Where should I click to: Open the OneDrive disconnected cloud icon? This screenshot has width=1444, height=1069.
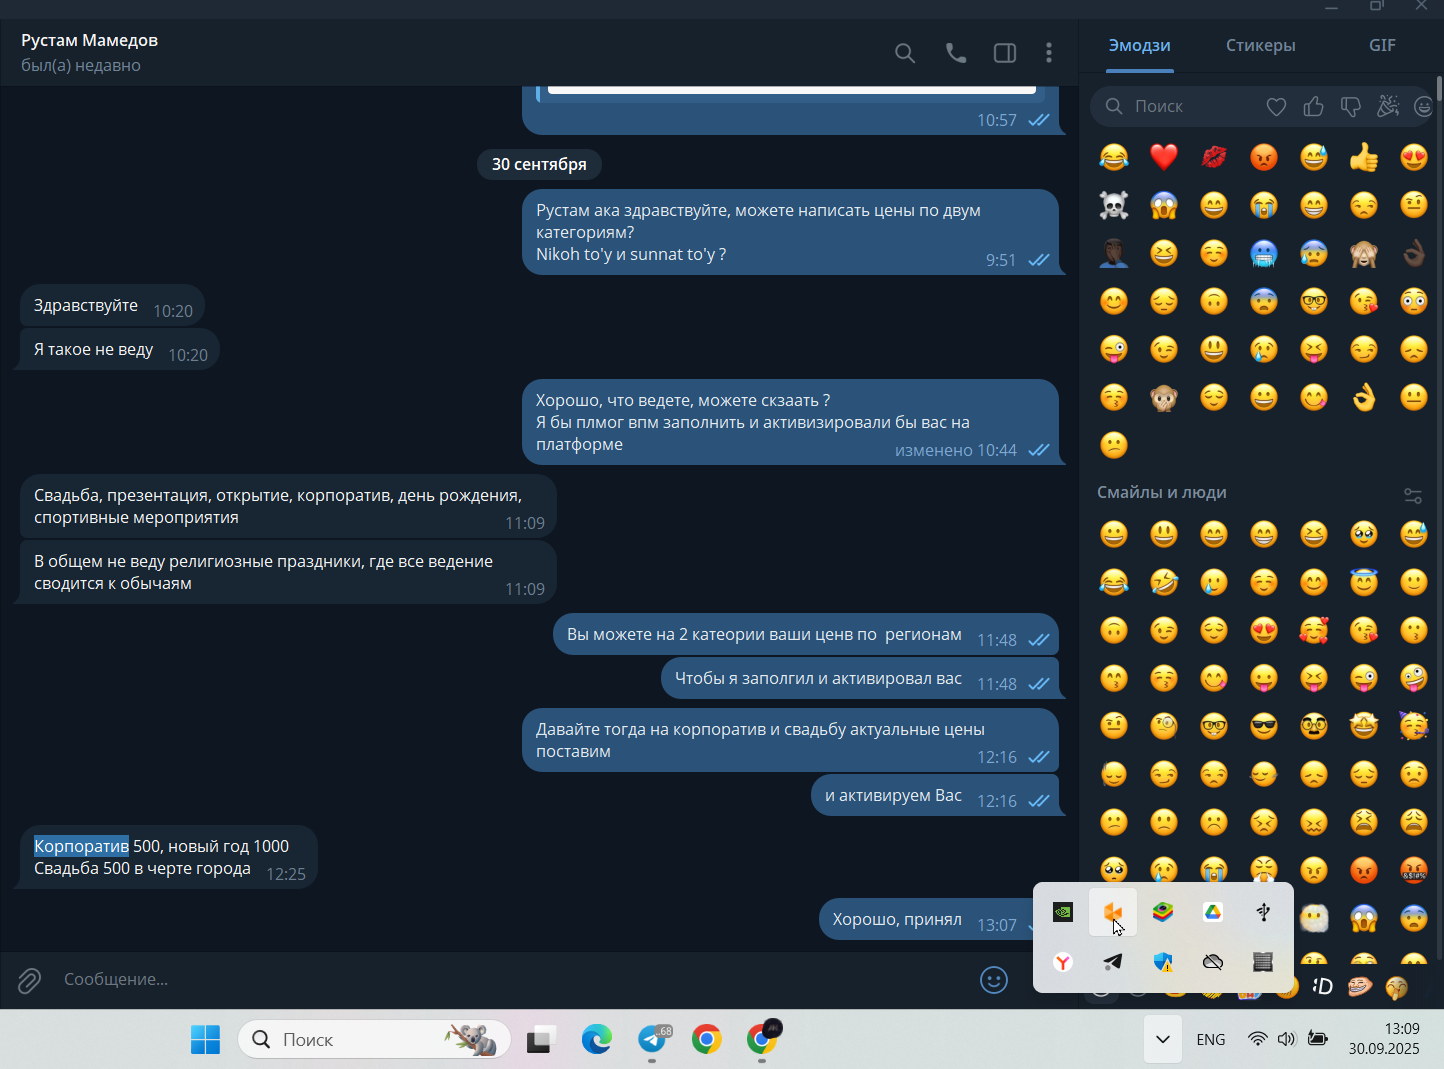(x=1213, y=962)
